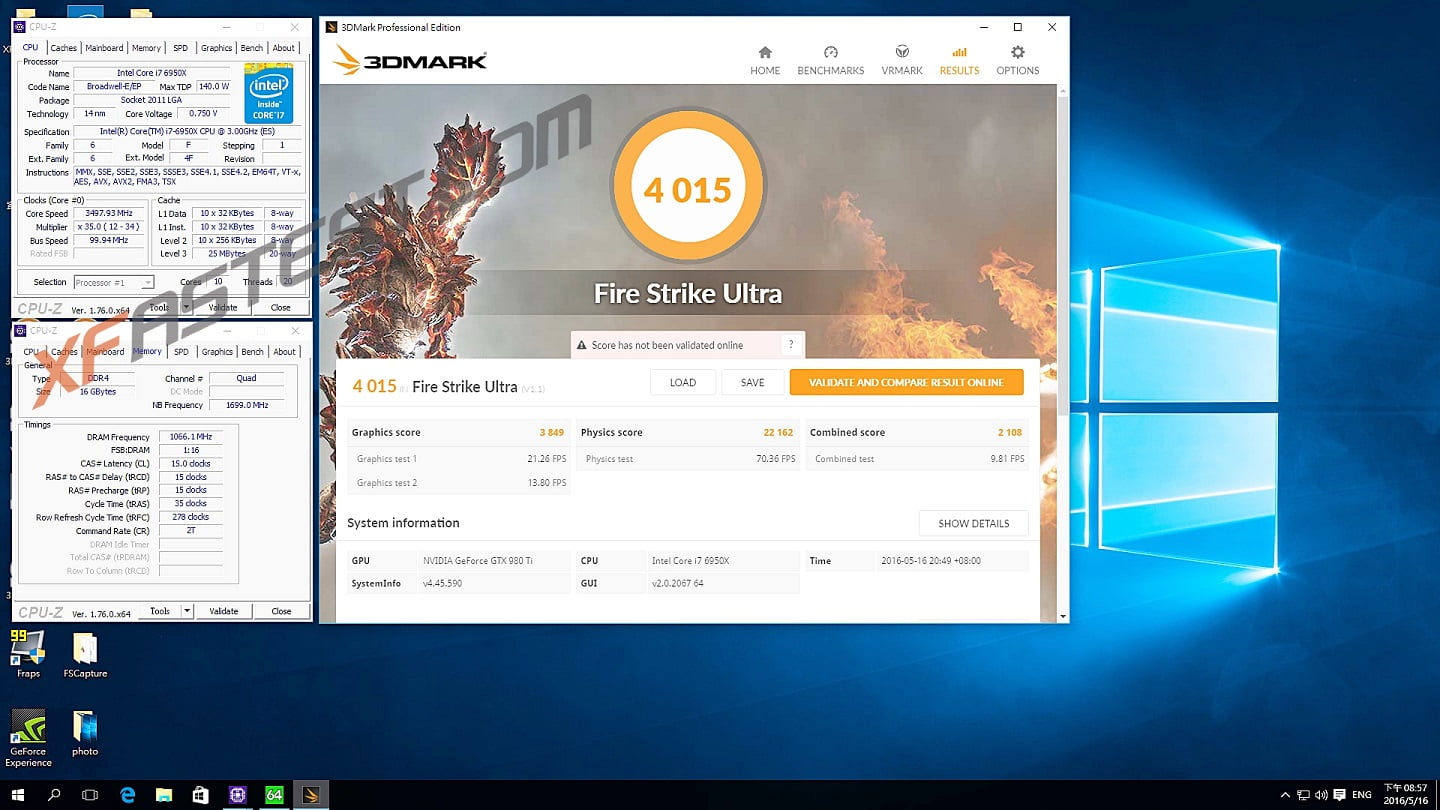Open the FSCapture desktop icon

(x=85, y=650)
